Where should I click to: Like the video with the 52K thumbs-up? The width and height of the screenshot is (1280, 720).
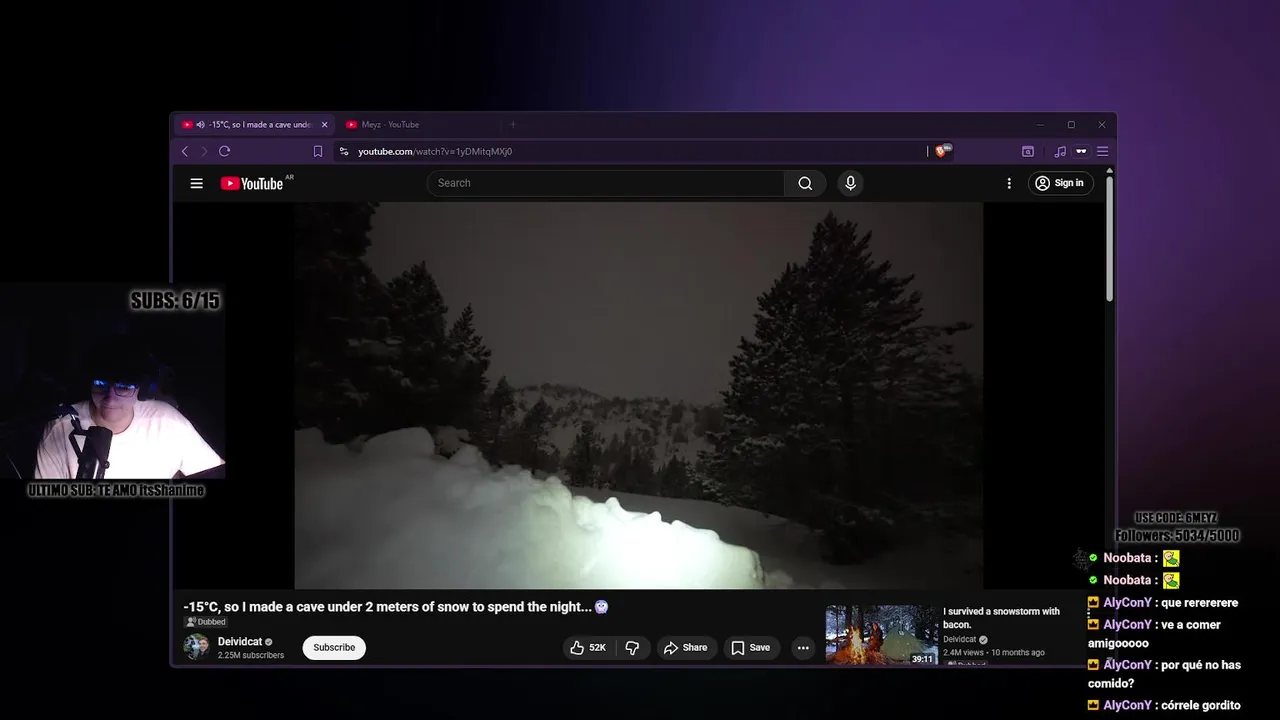coord(588,648)
